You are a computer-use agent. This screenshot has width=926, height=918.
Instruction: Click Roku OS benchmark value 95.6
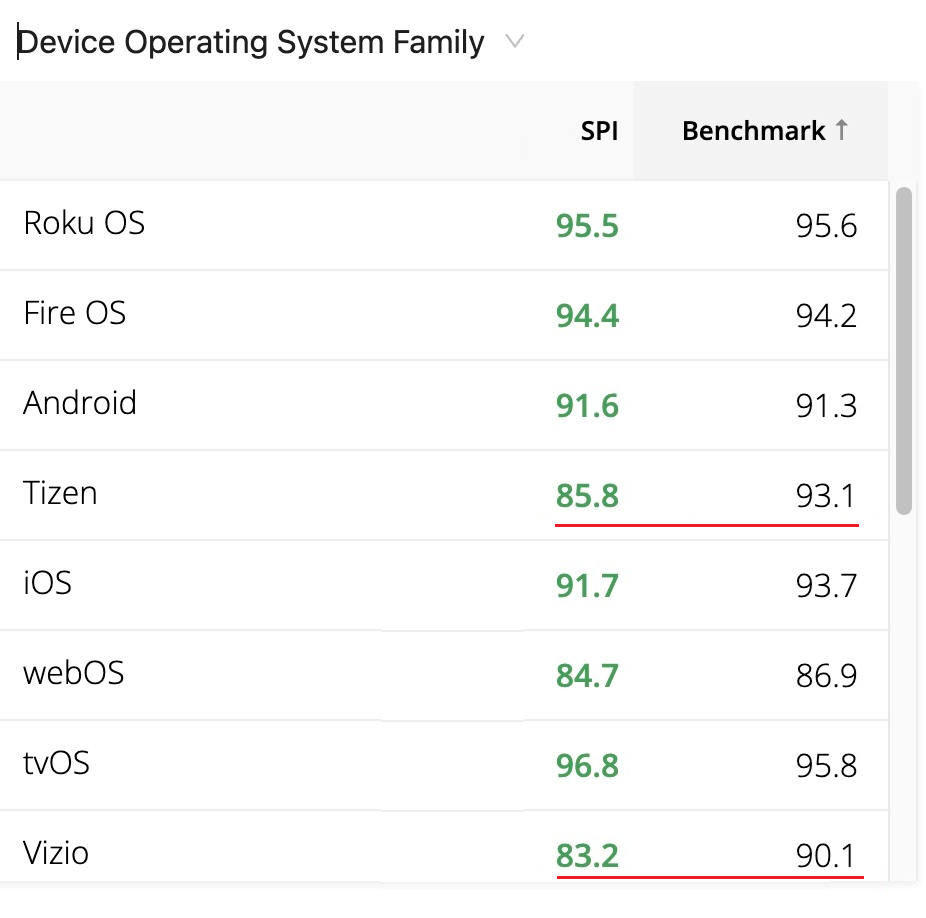tap(826, 226)
